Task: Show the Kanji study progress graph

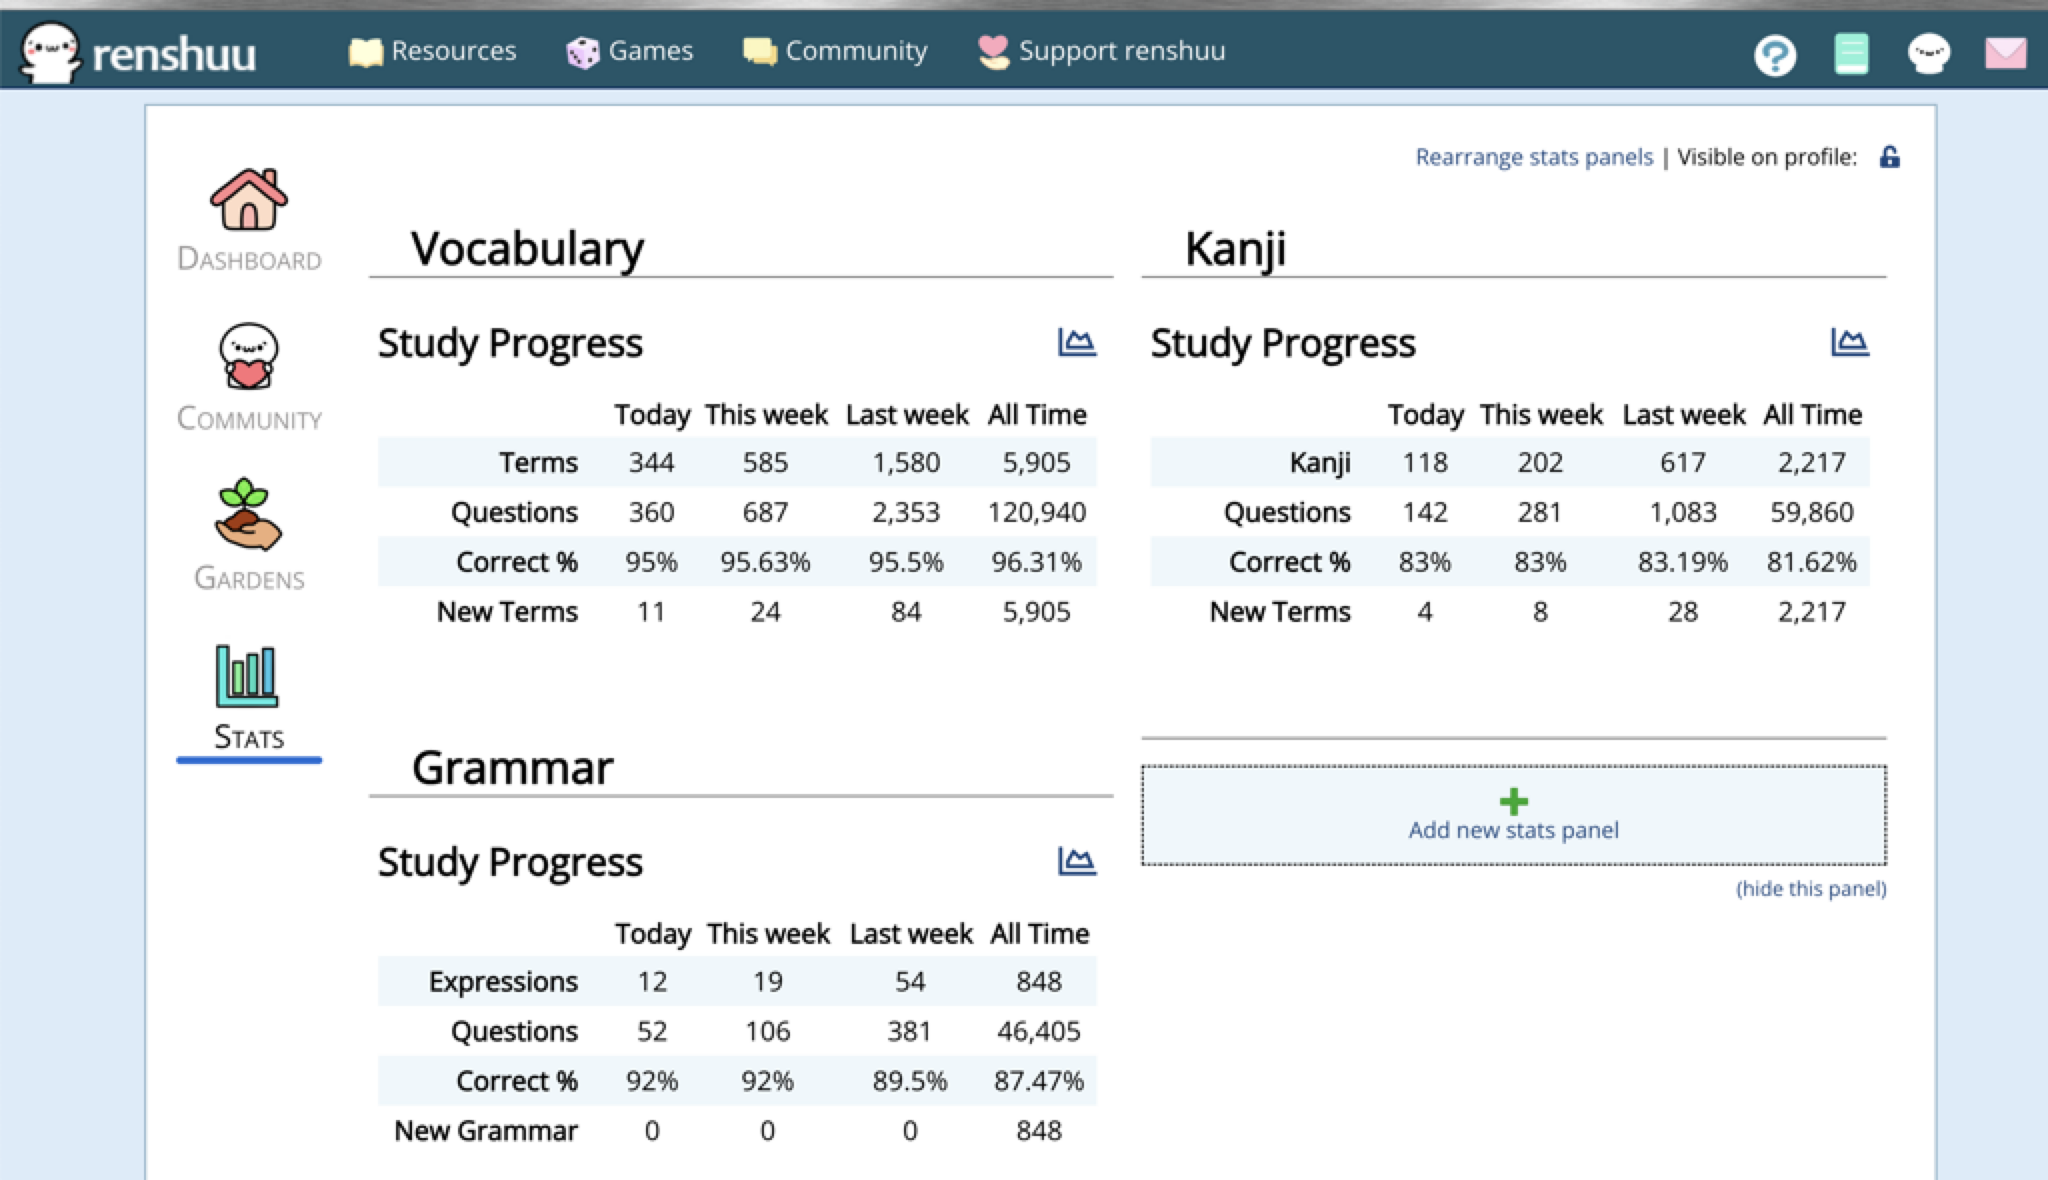Action: [x=1849, y=343]
